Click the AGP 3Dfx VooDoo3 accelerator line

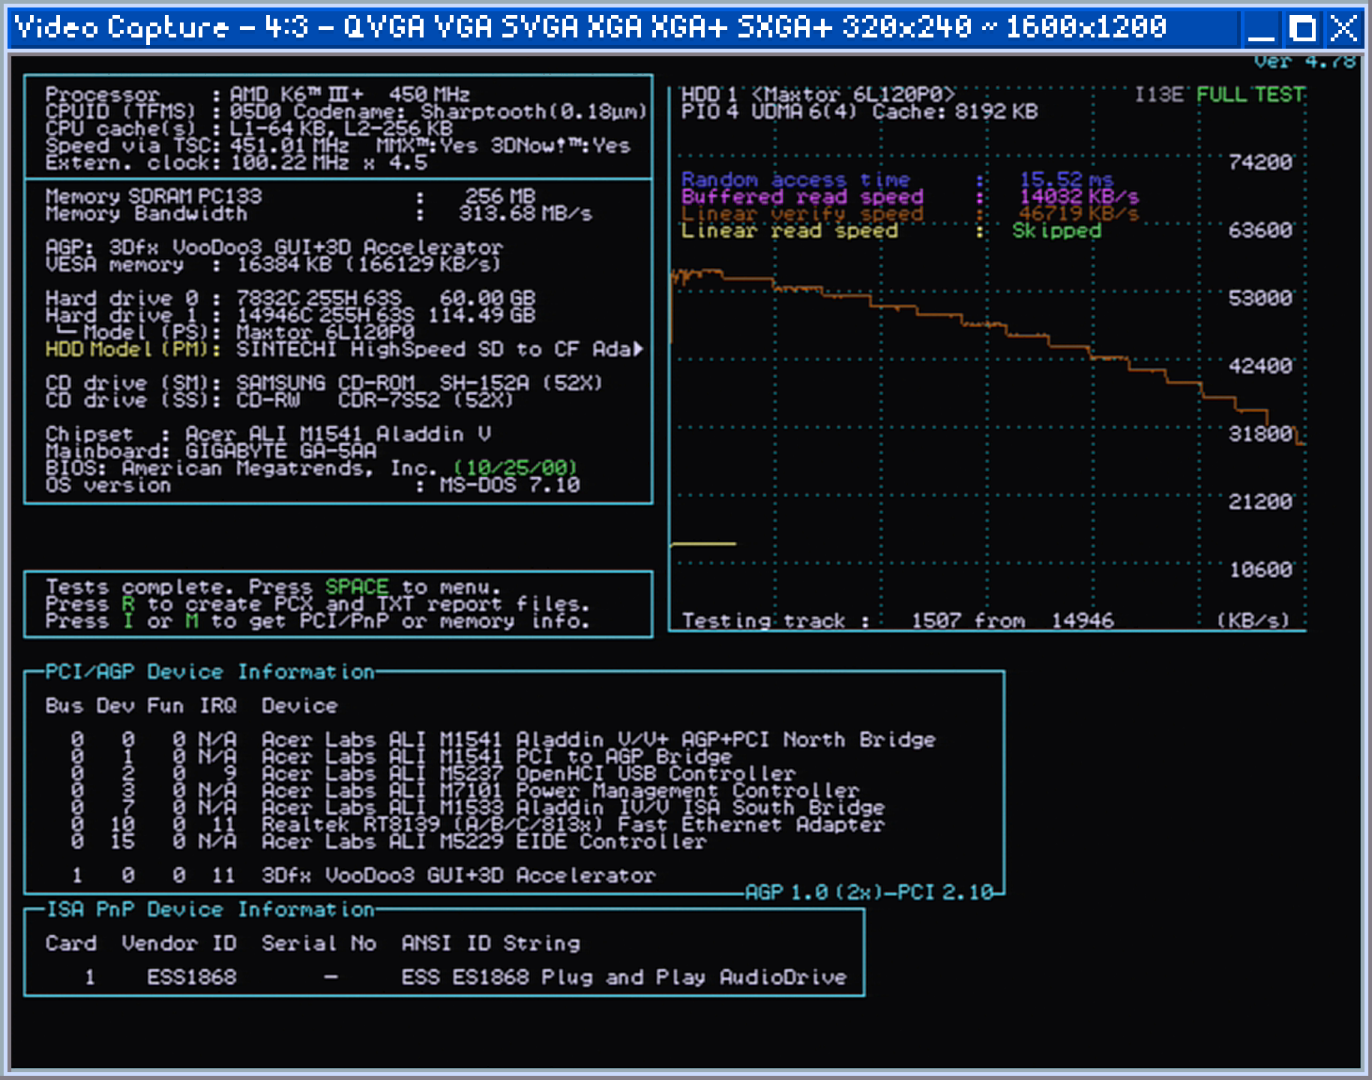tap(274, 247)
